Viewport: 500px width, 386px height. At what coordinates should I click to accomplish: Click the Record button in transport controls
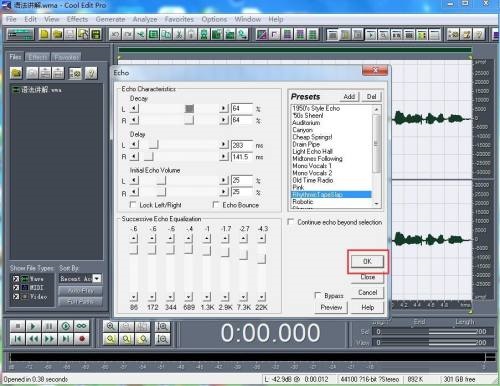82,339
